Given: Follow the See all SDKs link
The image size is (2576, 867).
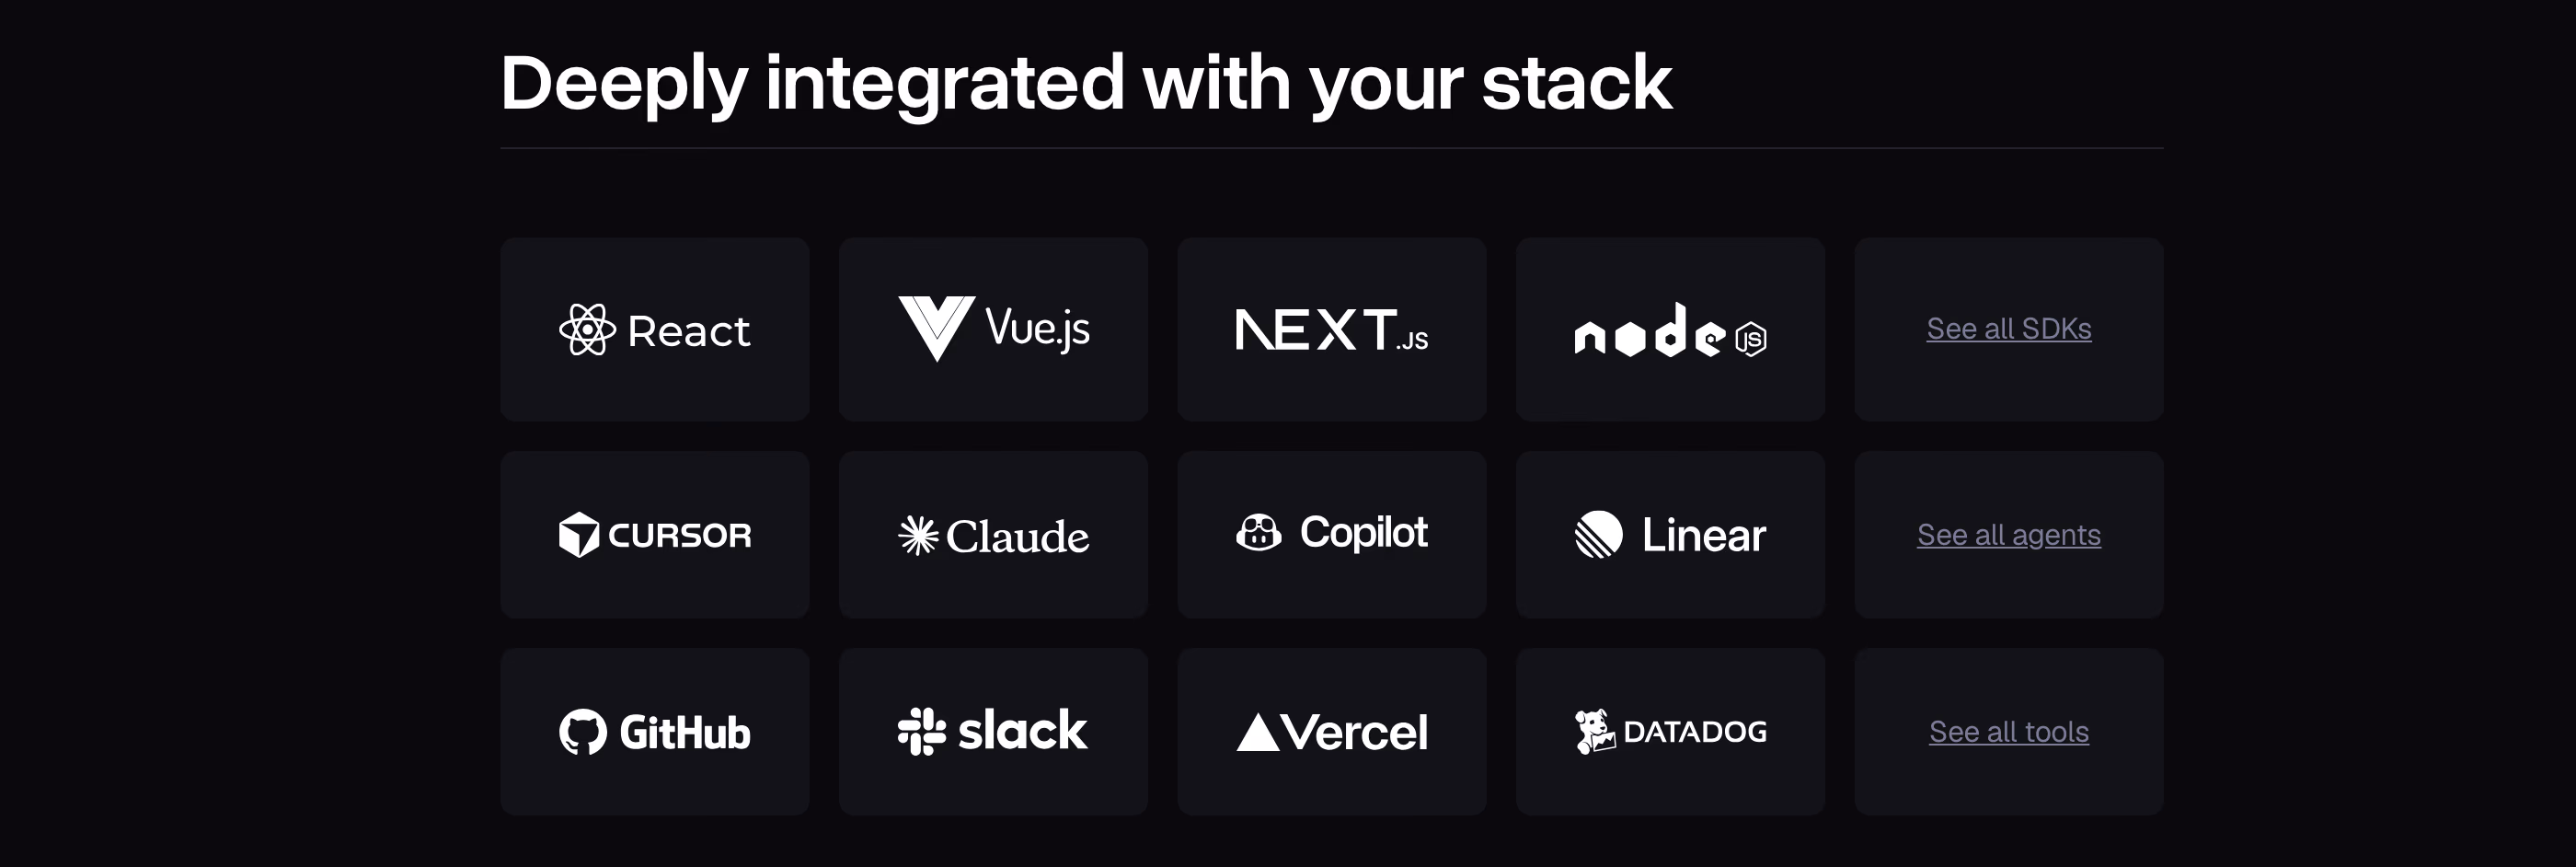Looking at the screenshot, I should click(2008, 329).
